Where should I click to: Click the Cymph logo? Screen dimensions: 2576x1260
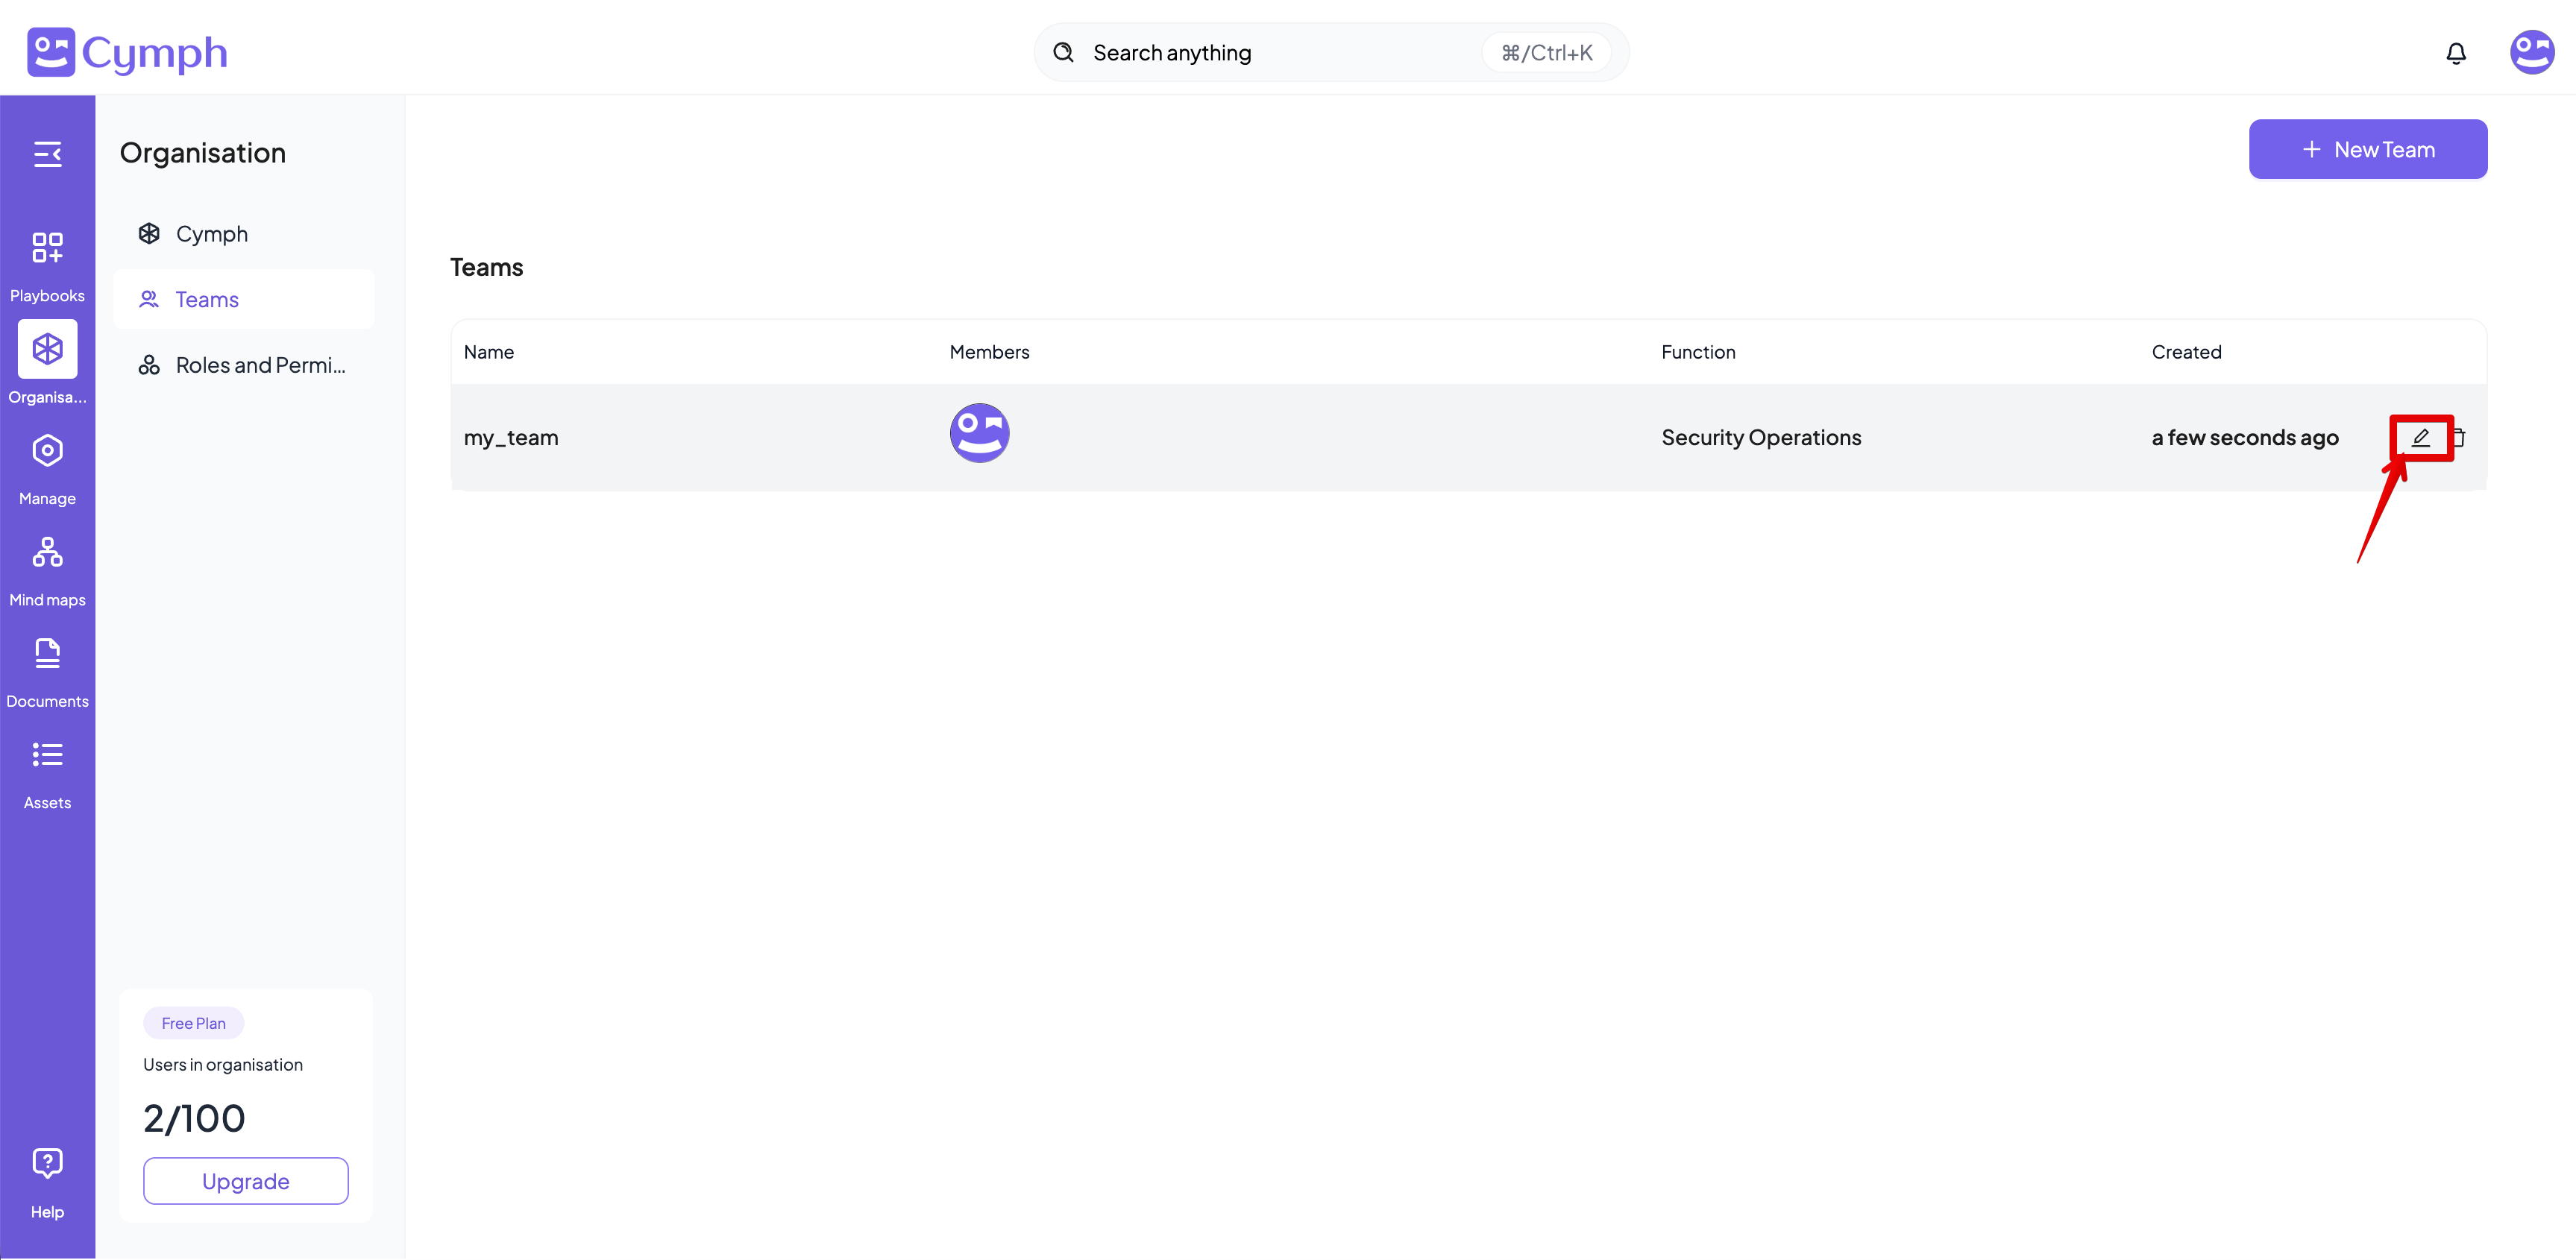tap(127, 52)
